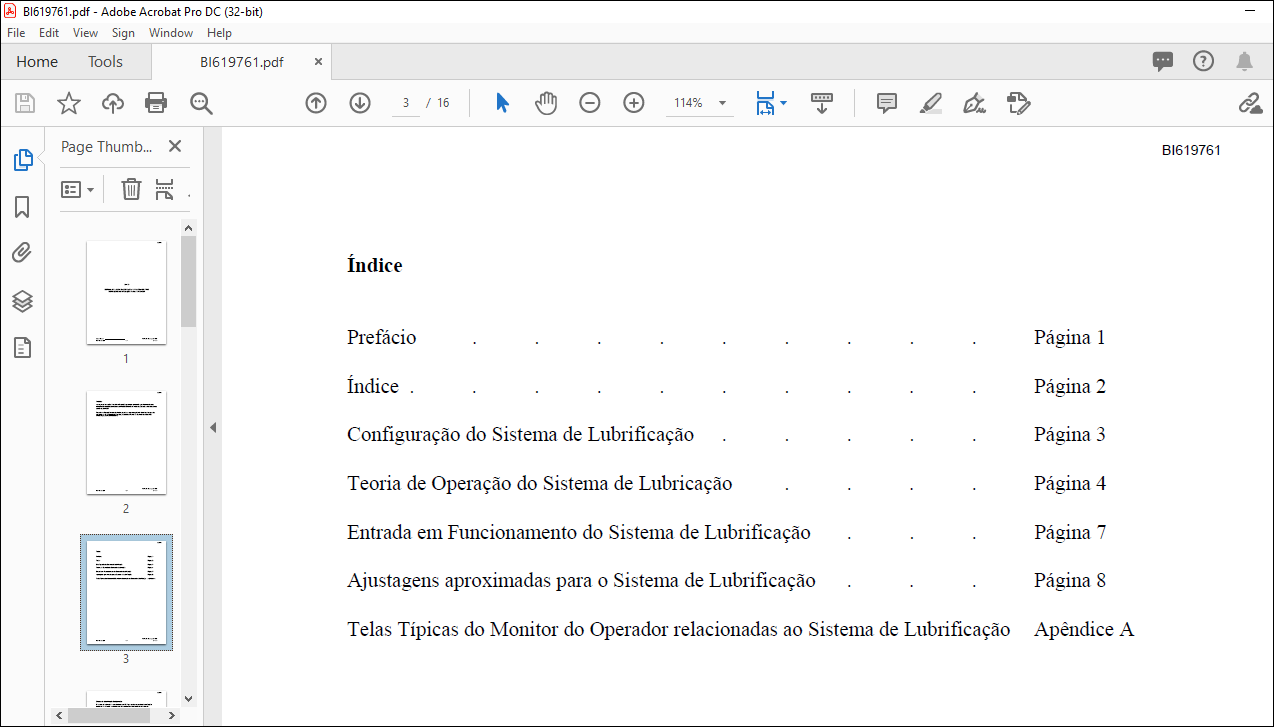
Task: Expand the fit page options arrow
Action: click(x=783, y=103)
